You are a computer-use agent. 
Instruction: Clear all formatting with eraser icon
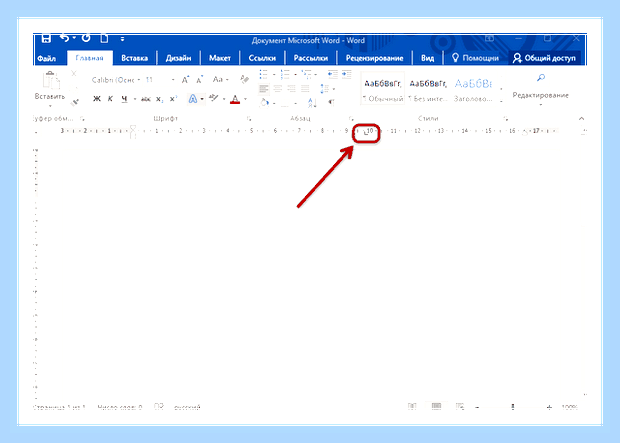244,79
